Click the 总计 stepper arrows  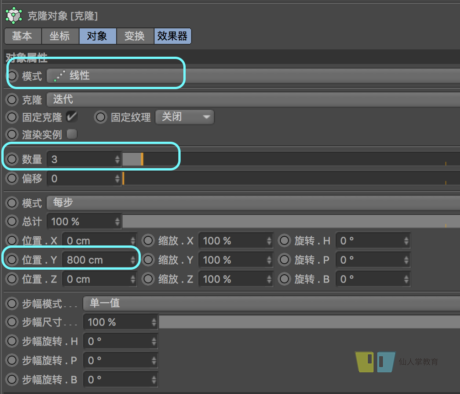point(117,222)
